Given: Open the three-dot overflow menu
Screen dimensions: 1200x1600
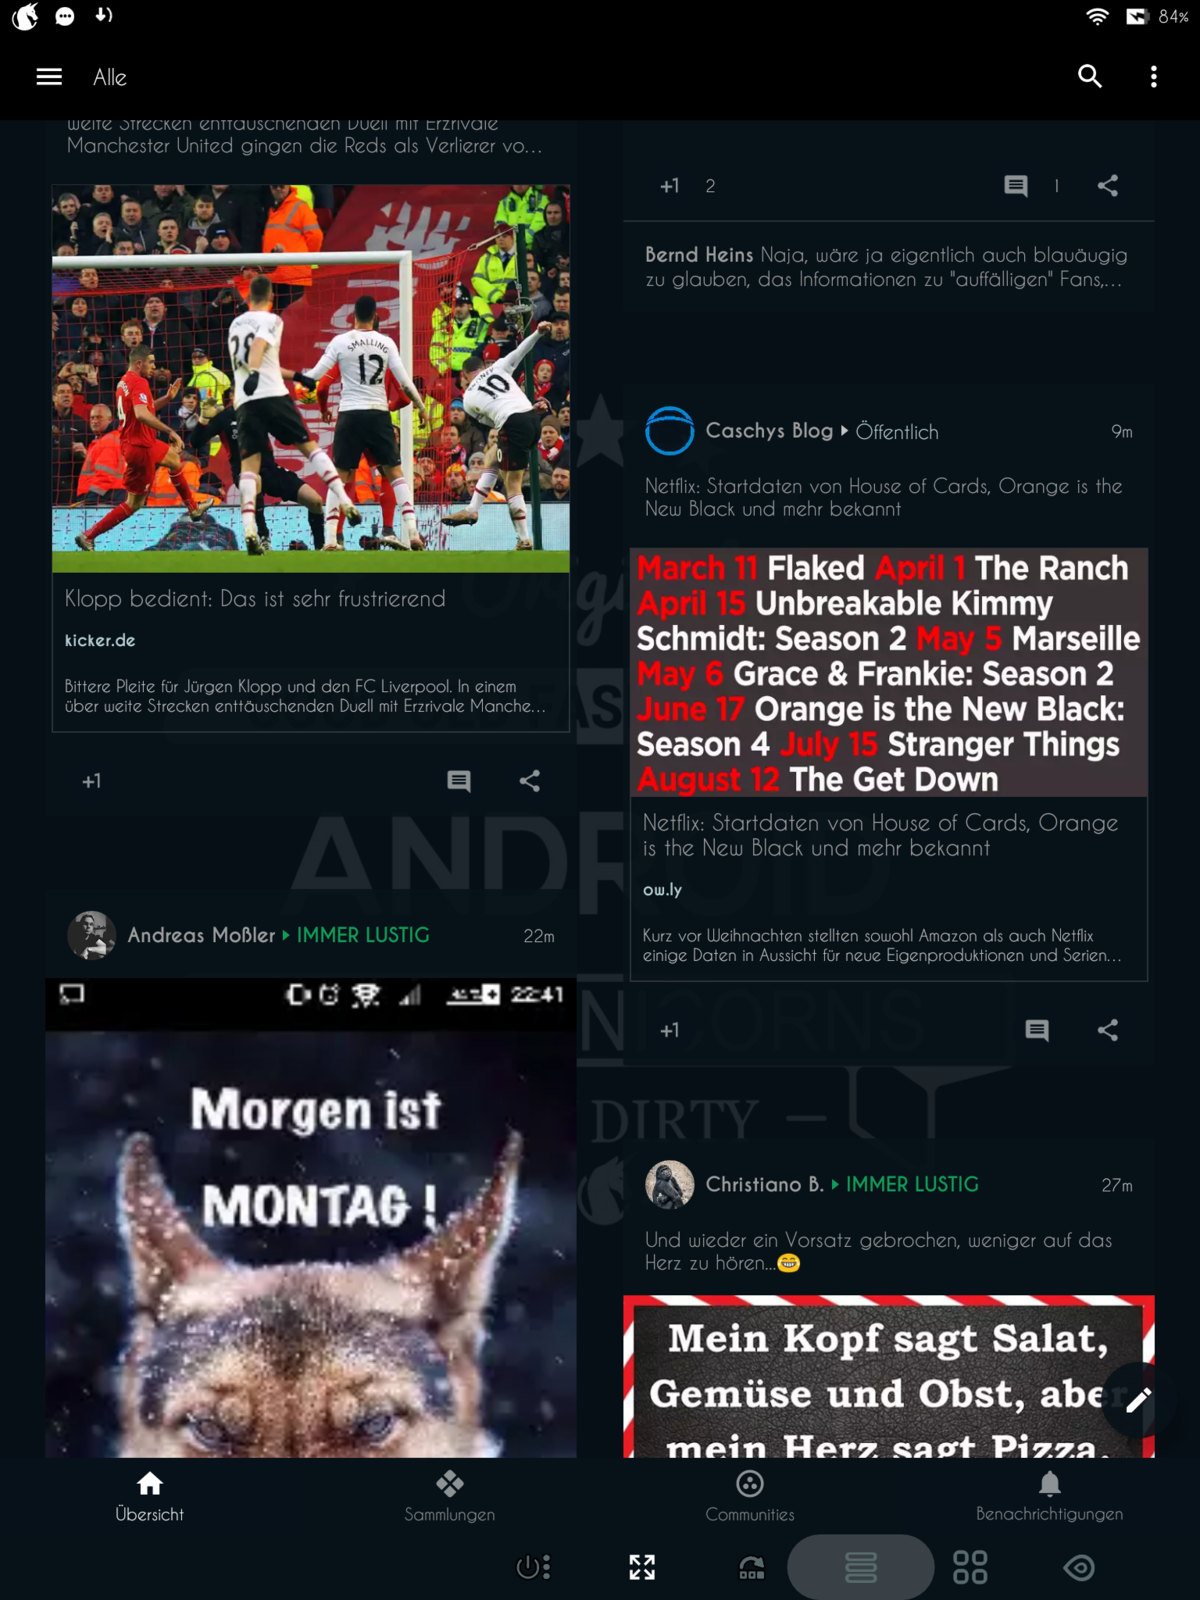Looking at the screenshot, I should [x=1154, y=77].
